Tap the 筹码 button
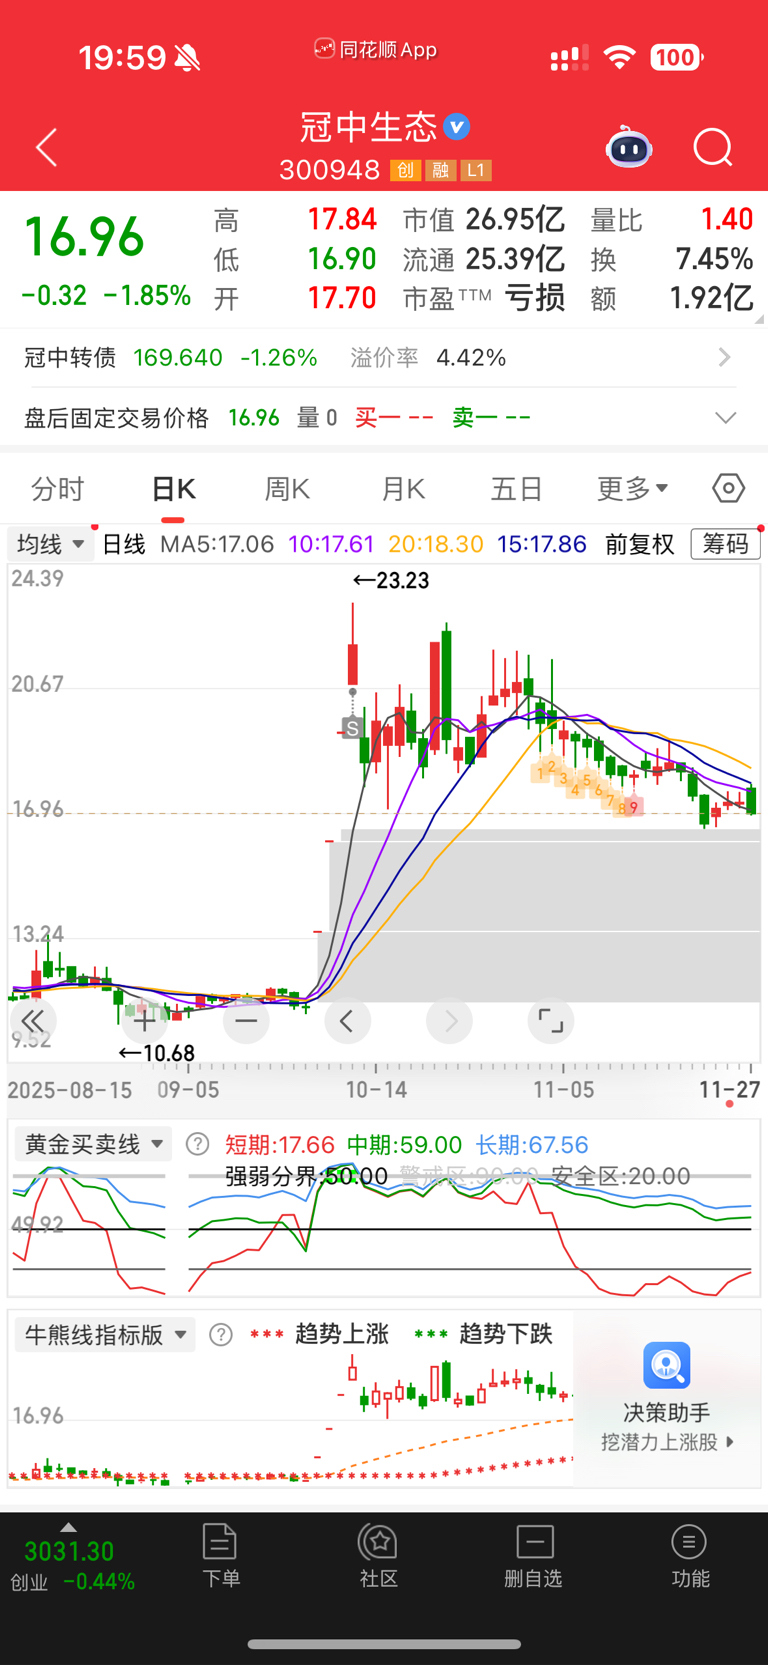The width and height of the screenshot is (769, 1665). (x=725, y=544)
